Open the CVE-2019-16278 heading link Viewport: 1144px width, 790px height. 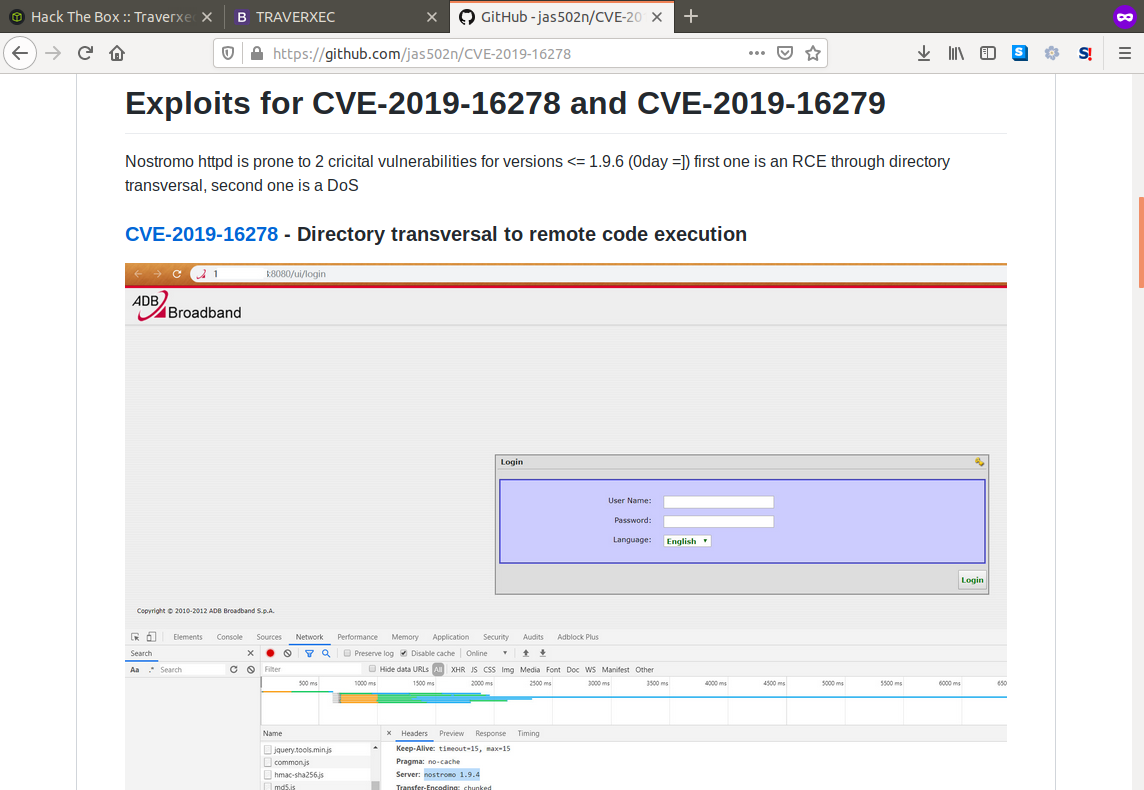201,234
